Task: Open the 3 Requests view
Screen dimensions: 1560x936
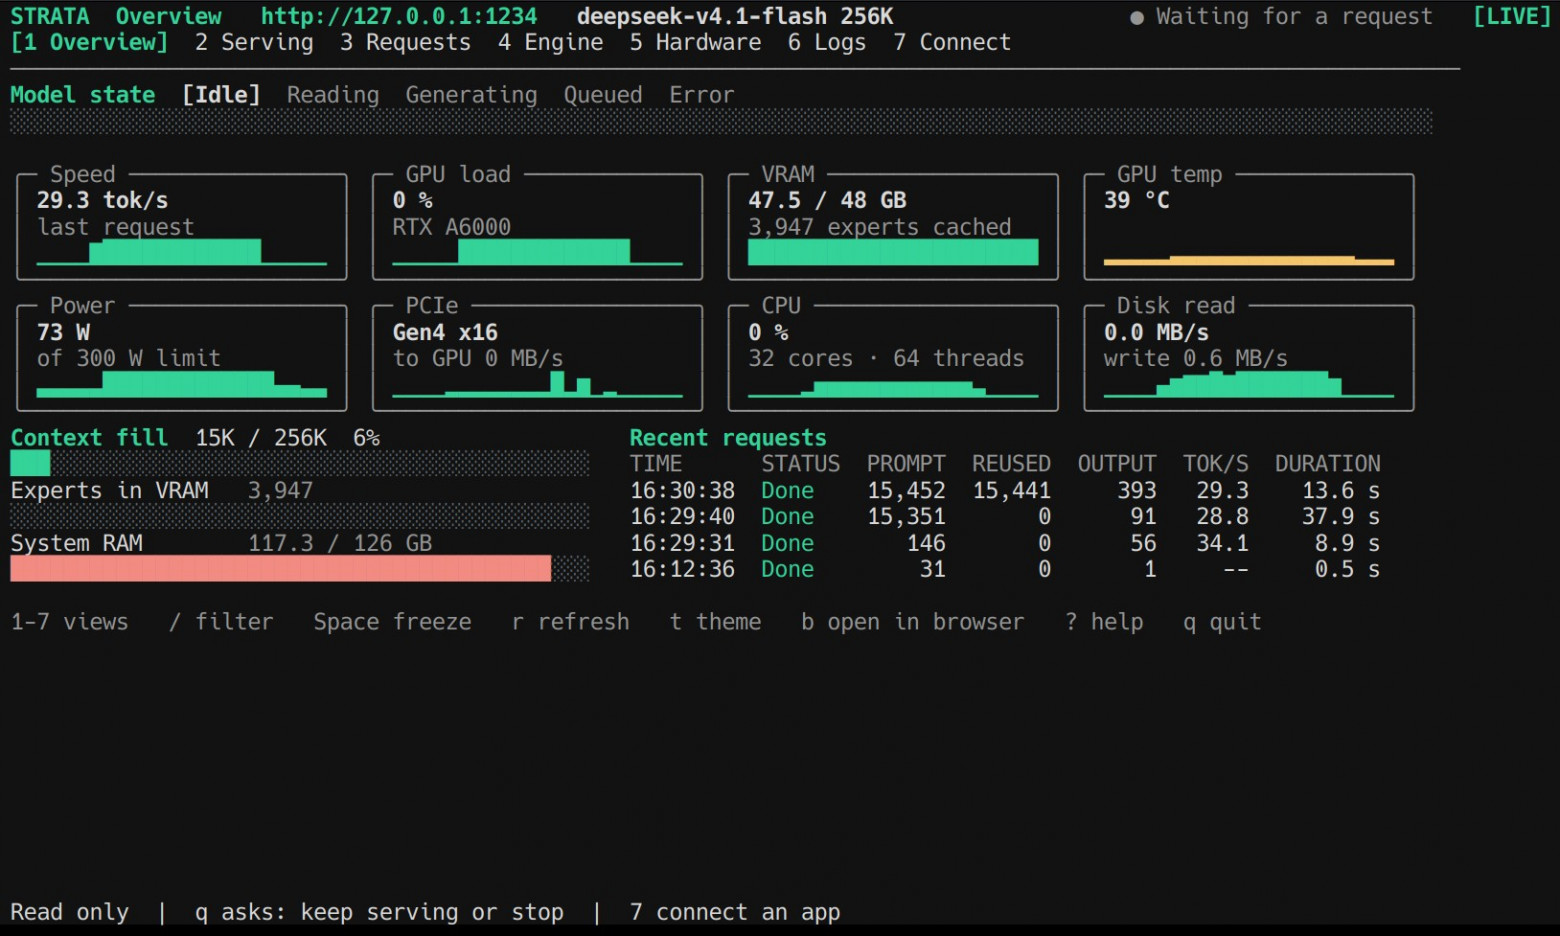Action: click(x=405, y=43)
